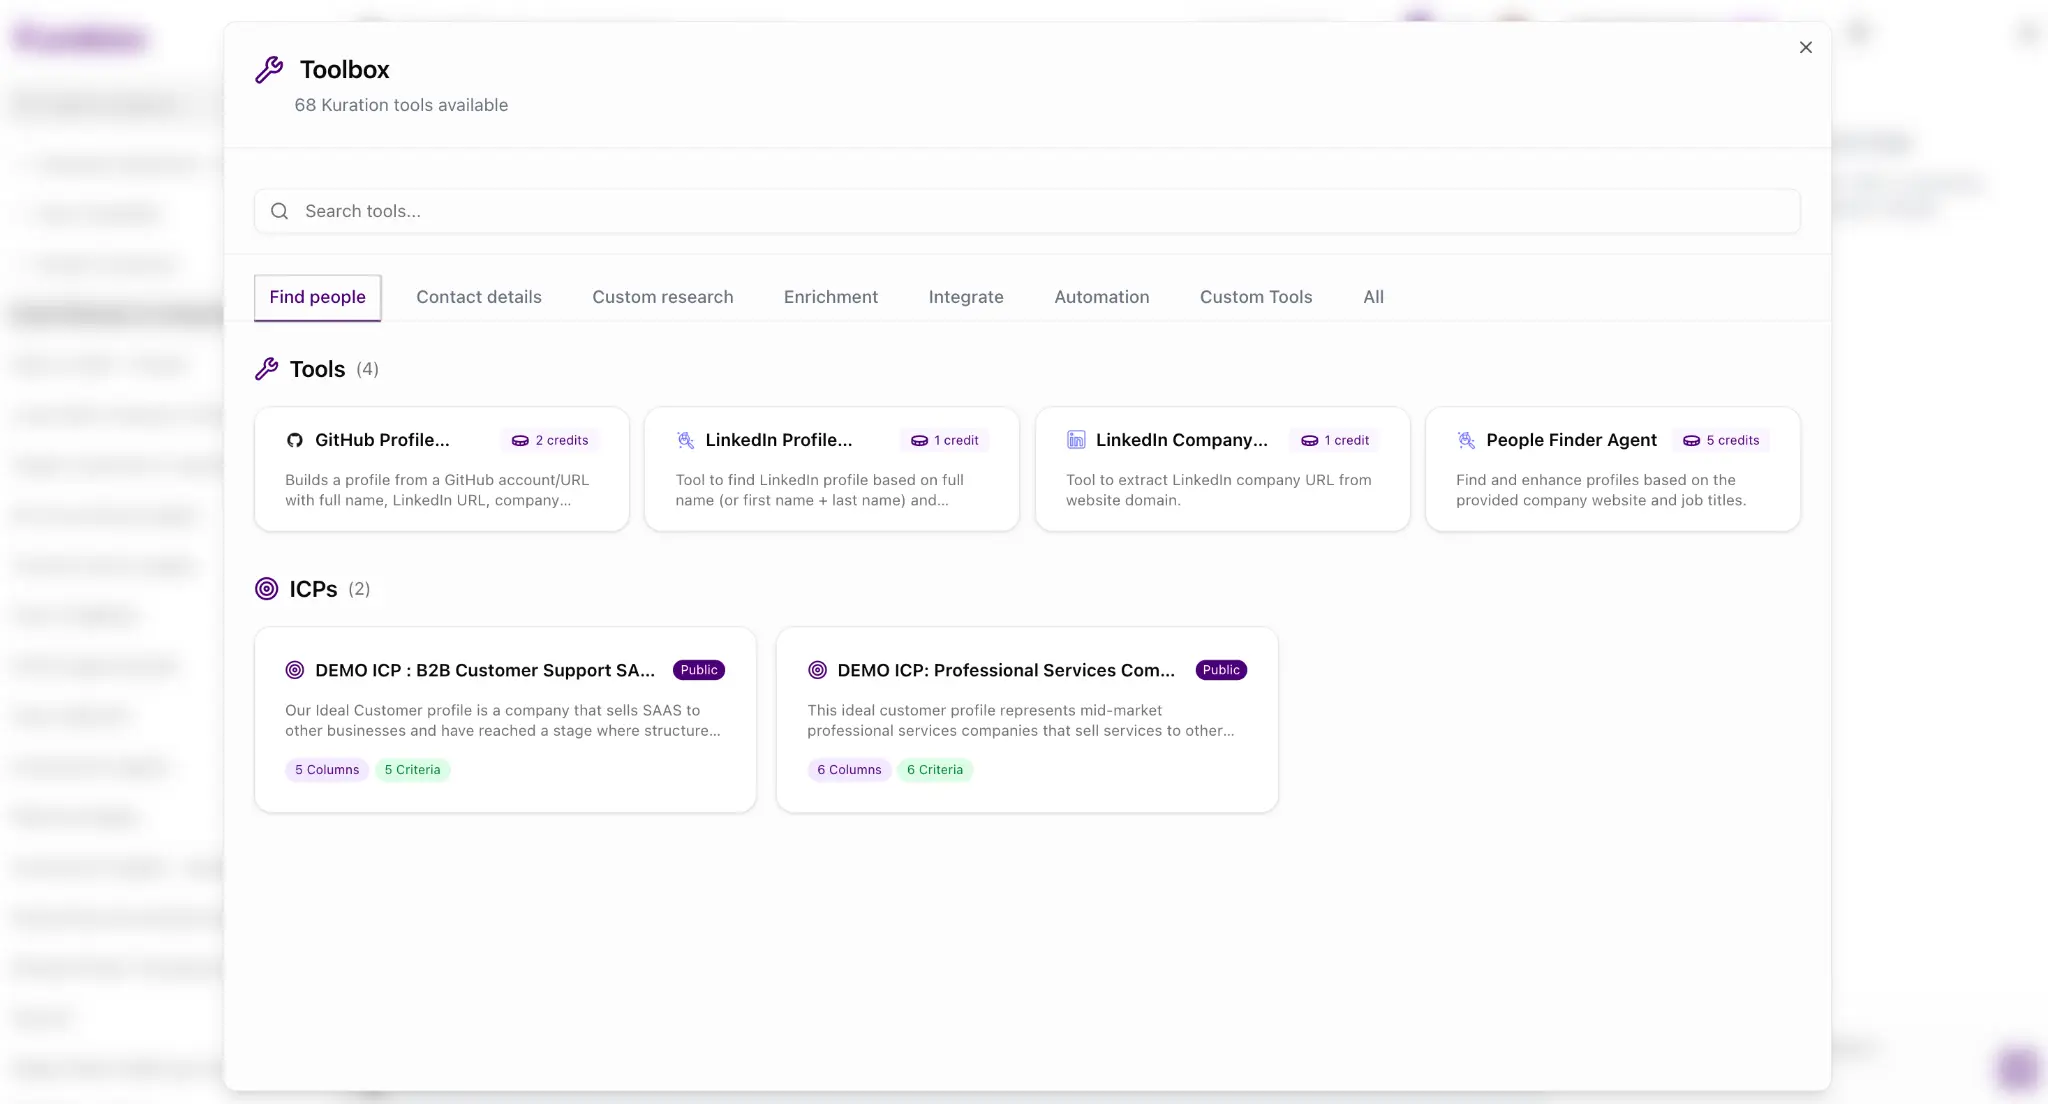This screenshot has width=2048, height=1104.
Task: Click the Tools section wrench icon
Action: [266, 368]
